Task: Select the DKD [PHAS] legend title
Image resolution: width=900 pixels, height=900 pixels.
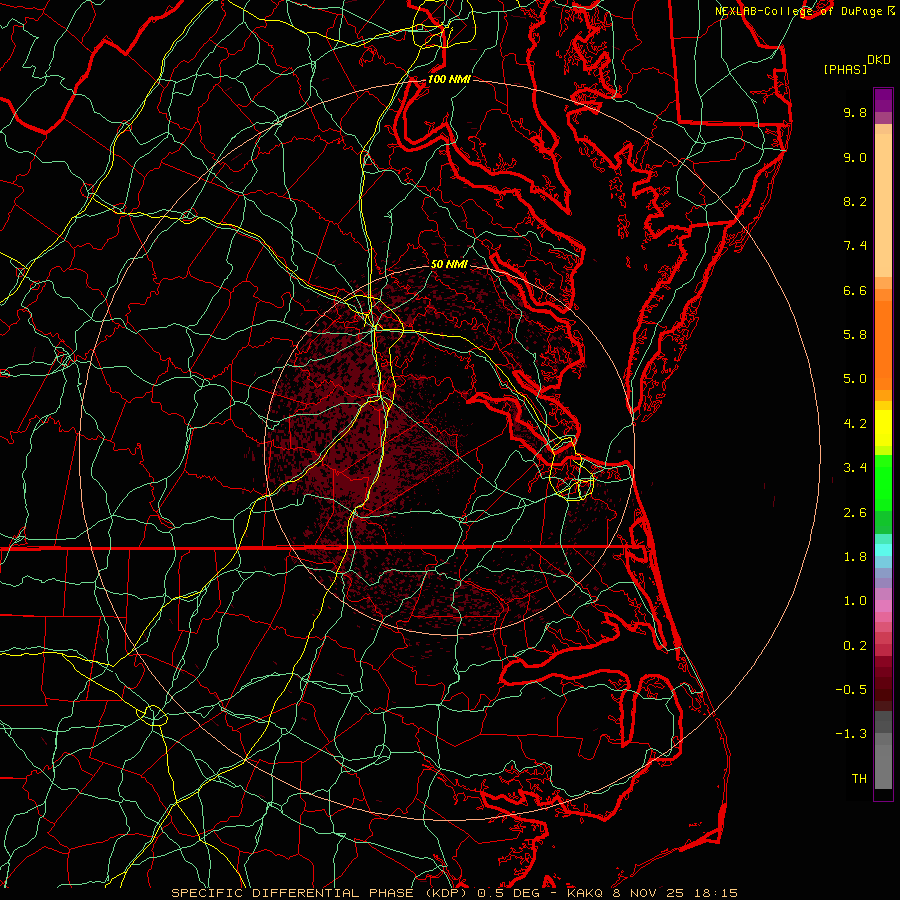Action: point(856,64)
